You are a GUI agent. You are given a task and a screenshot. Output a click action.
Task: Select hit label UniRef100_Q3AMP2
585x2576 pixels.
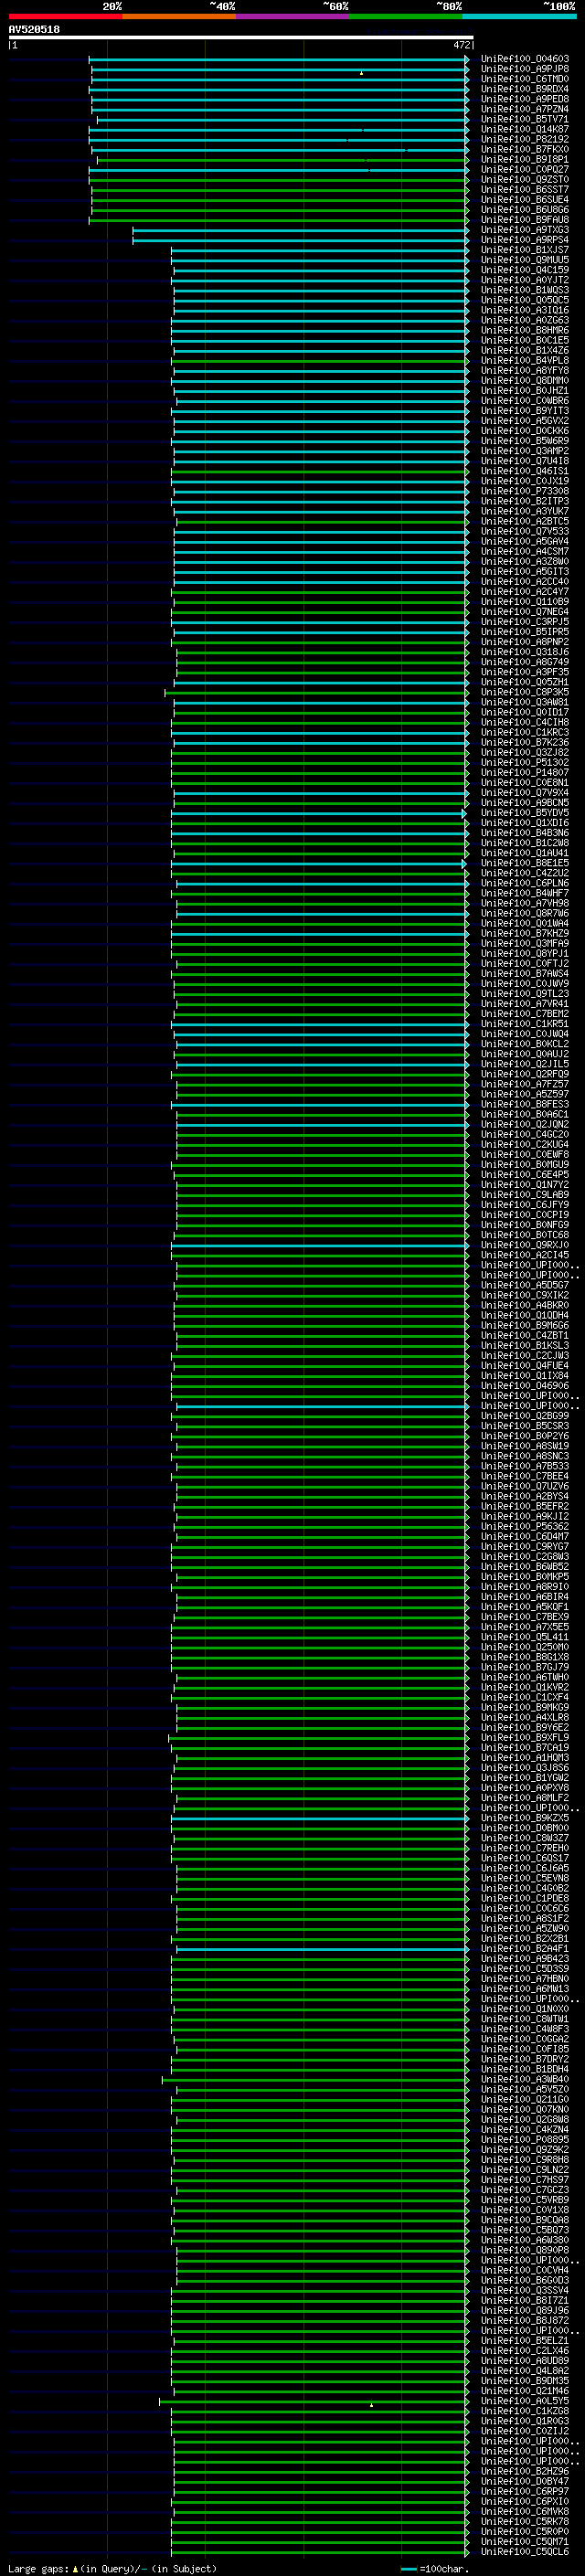click(x=525, y=451)
